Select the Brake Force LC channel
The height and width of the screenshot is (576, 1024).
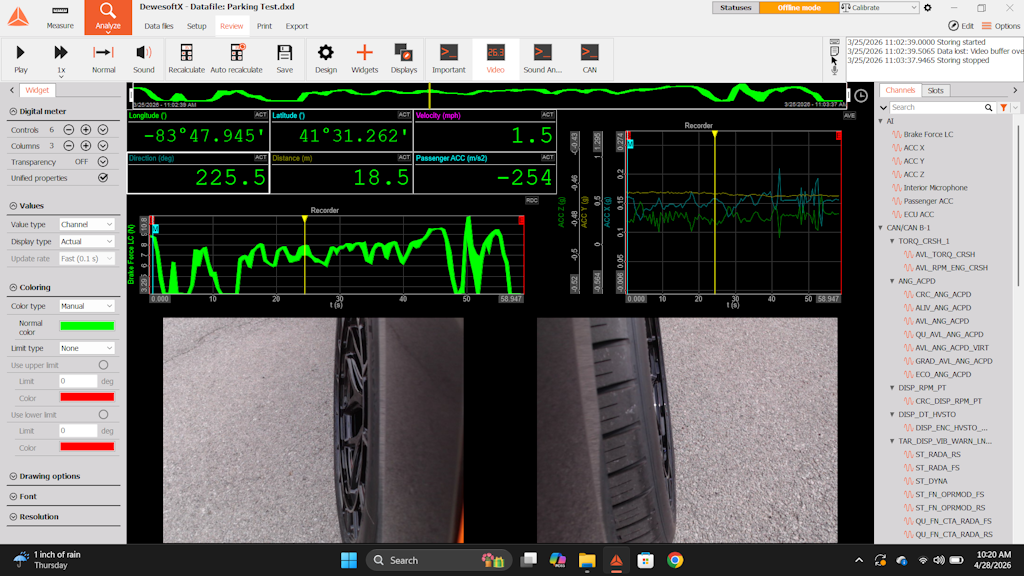tap(928, 135)
